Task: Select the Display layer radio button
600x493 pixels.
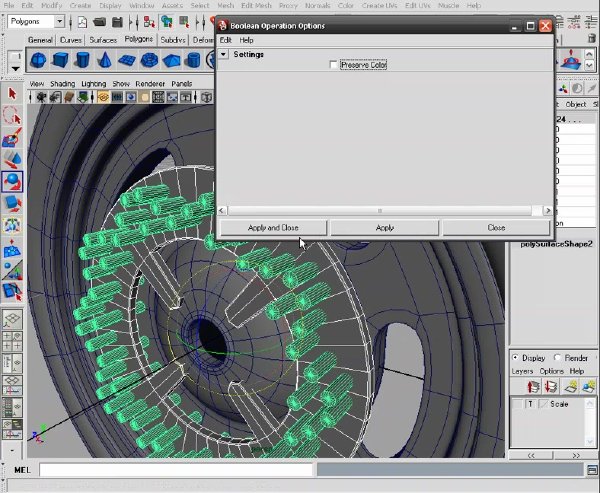Action: [x=515, y=358]
